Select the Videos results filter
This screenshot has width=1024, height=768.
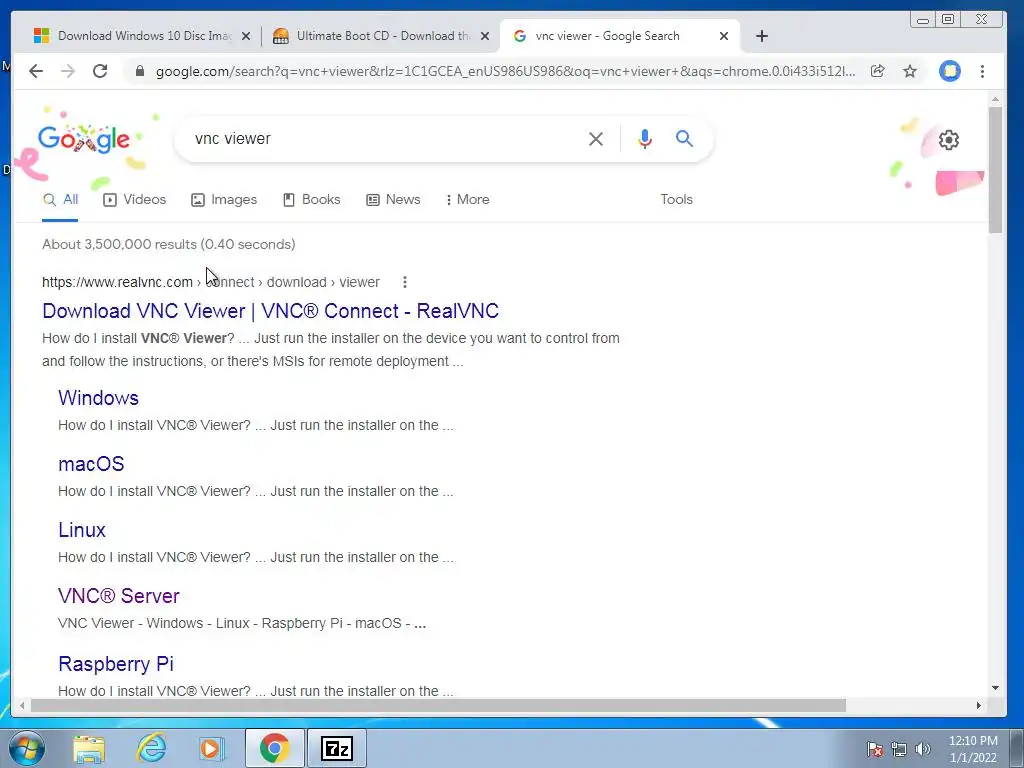pos(135,200)
